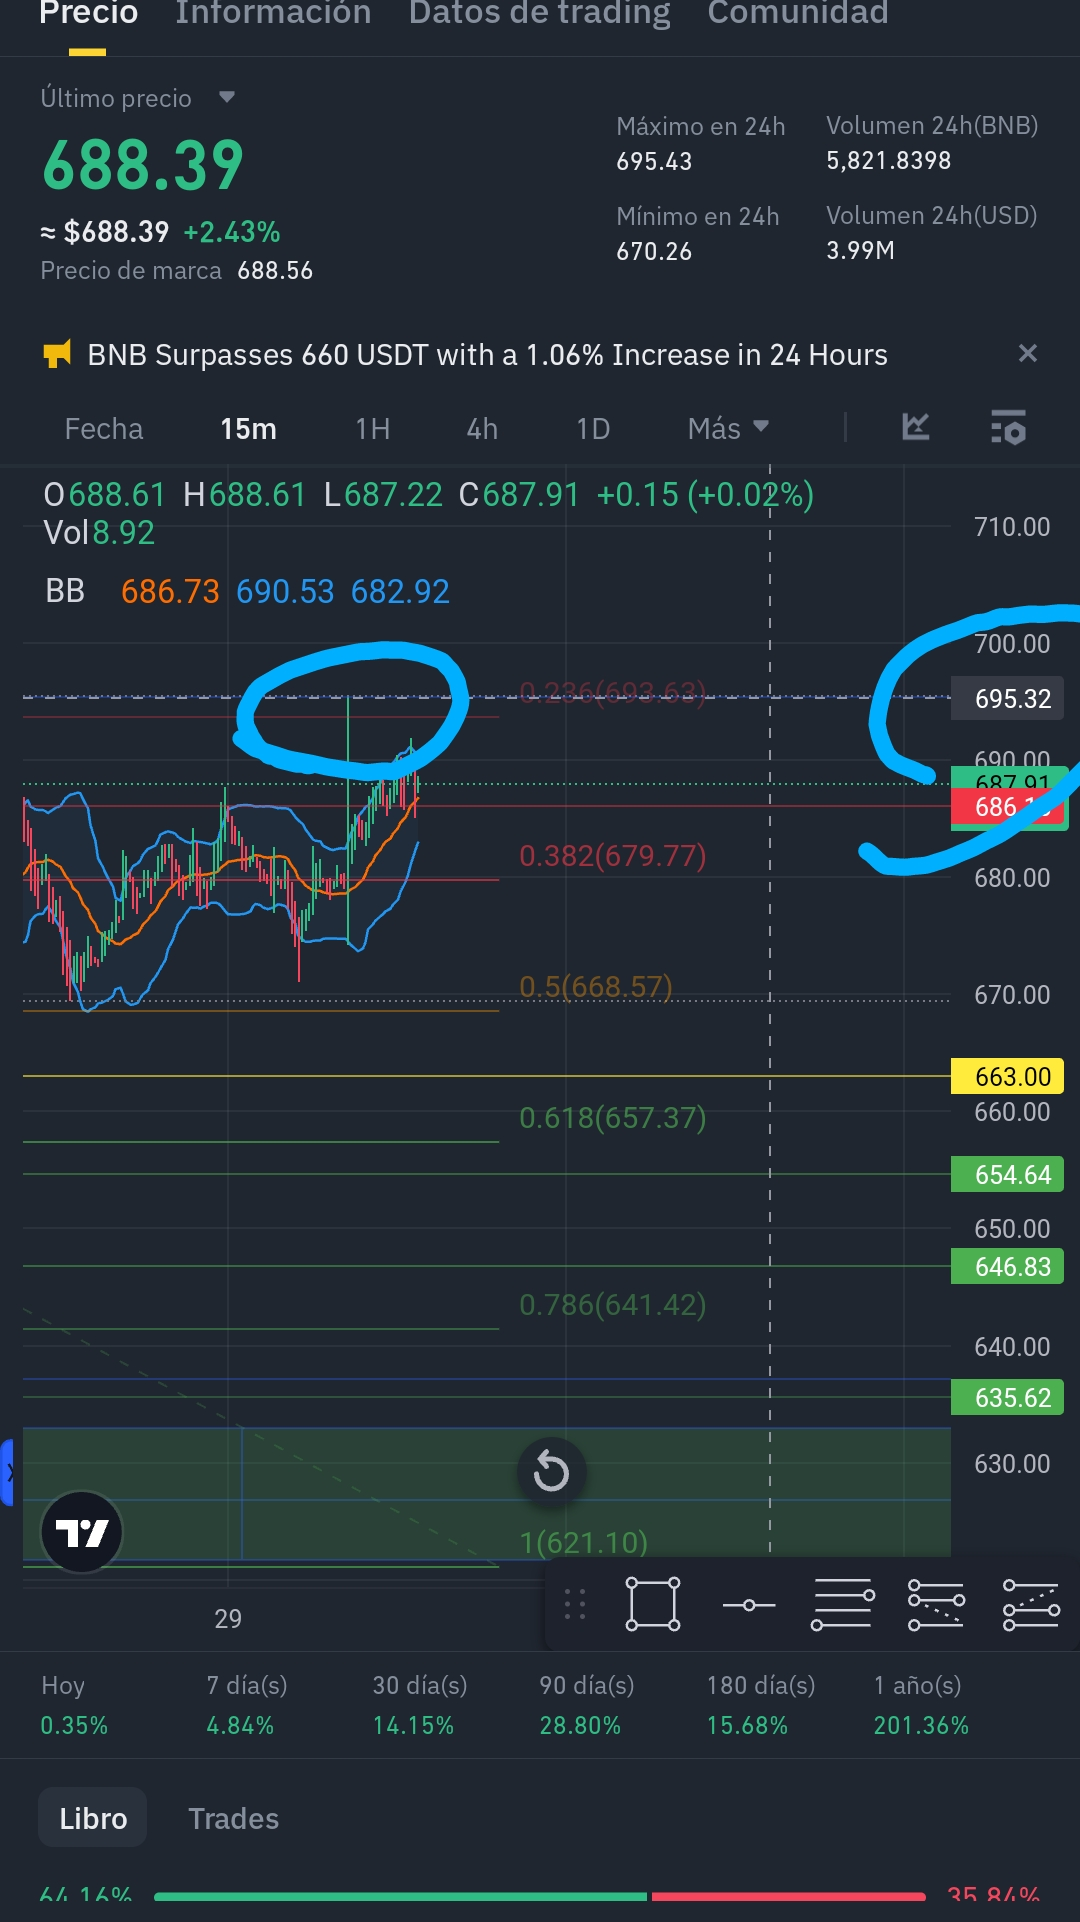This screenshot has height=1922, width=1080.
Task: Tap the green 646.83 price label
Action: pos(1007,1266)
